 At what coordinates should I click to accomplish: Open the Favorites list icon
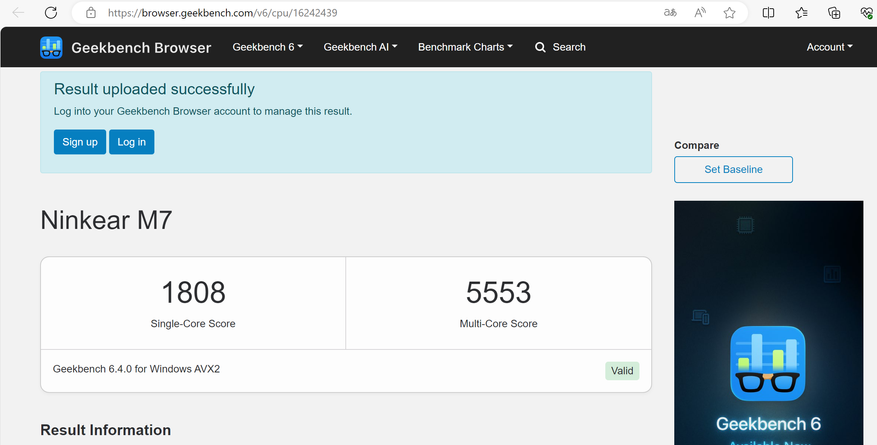point(801,12)
